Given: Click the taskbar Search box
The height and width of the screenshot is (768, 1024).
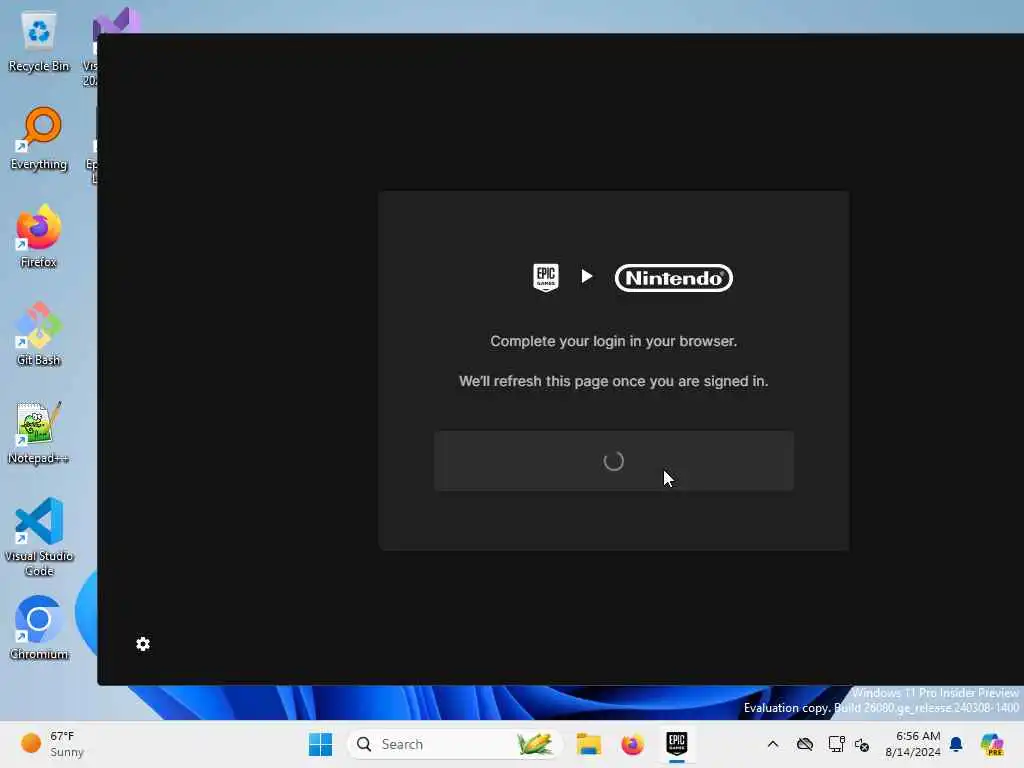Looking at the screenshot, I should pyautogui.click(x=455, y=744).
